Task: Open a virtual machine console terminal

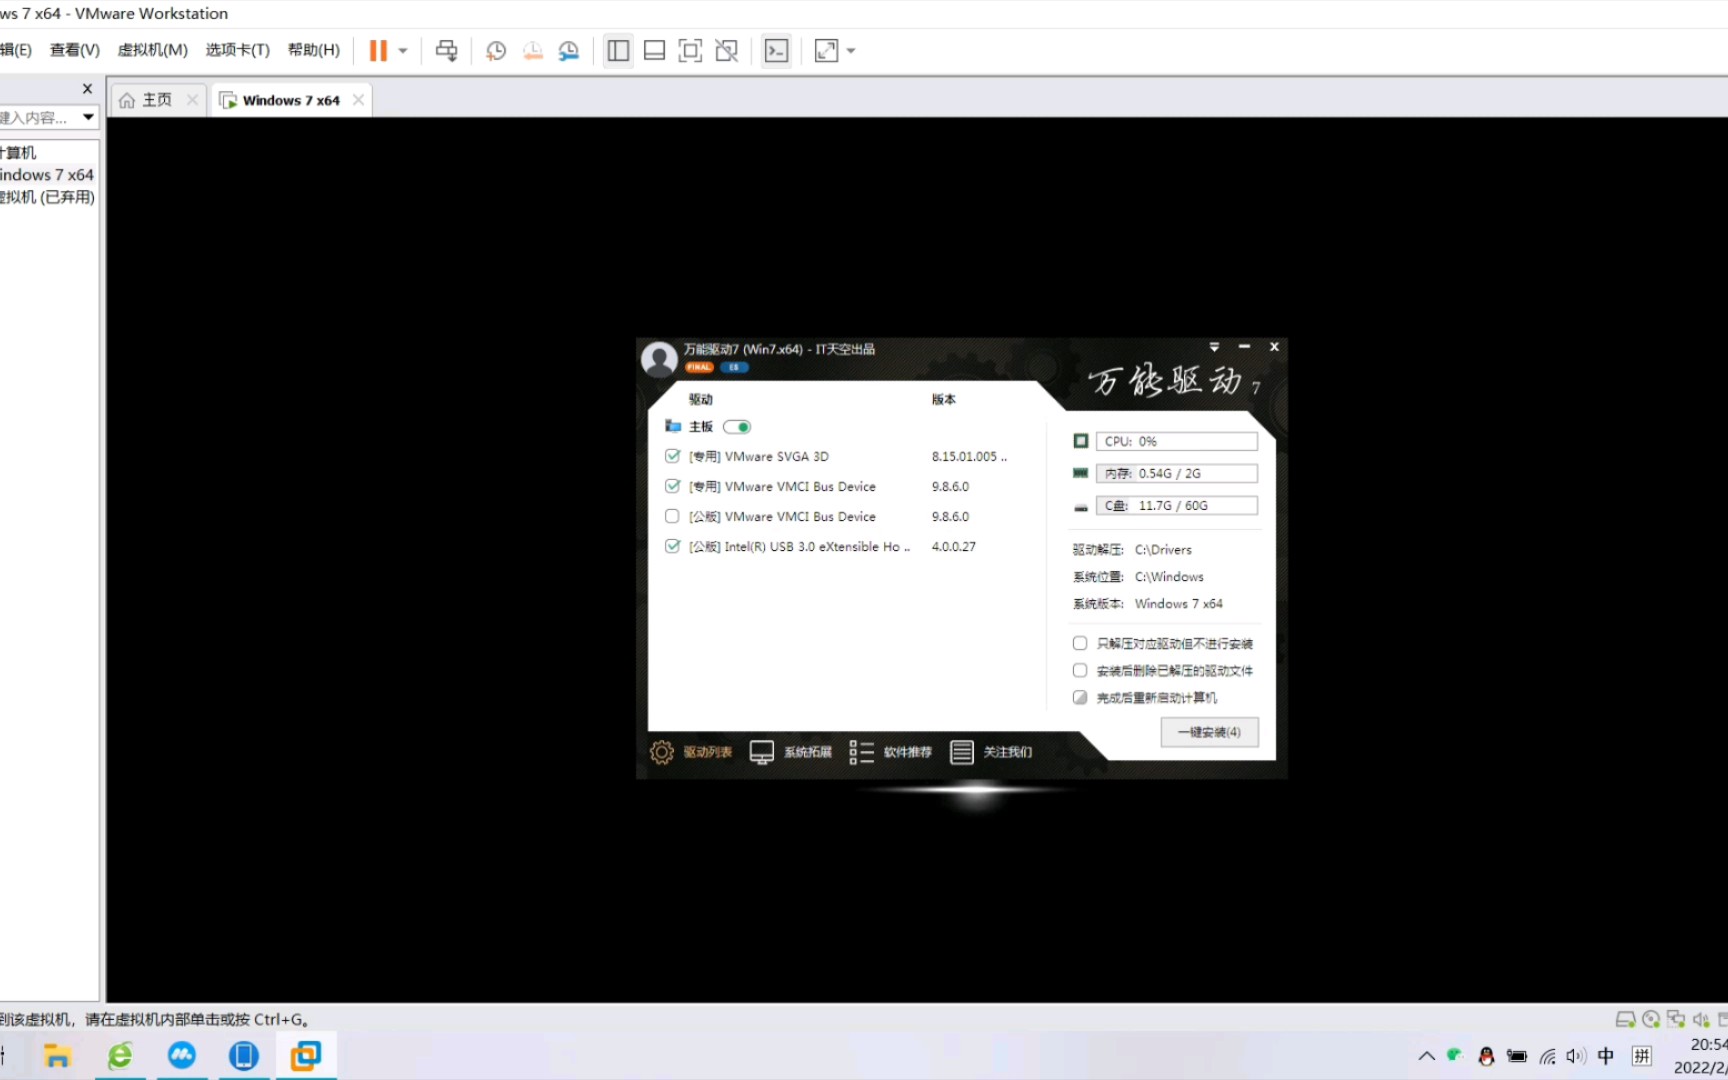Action: [776, 50]
